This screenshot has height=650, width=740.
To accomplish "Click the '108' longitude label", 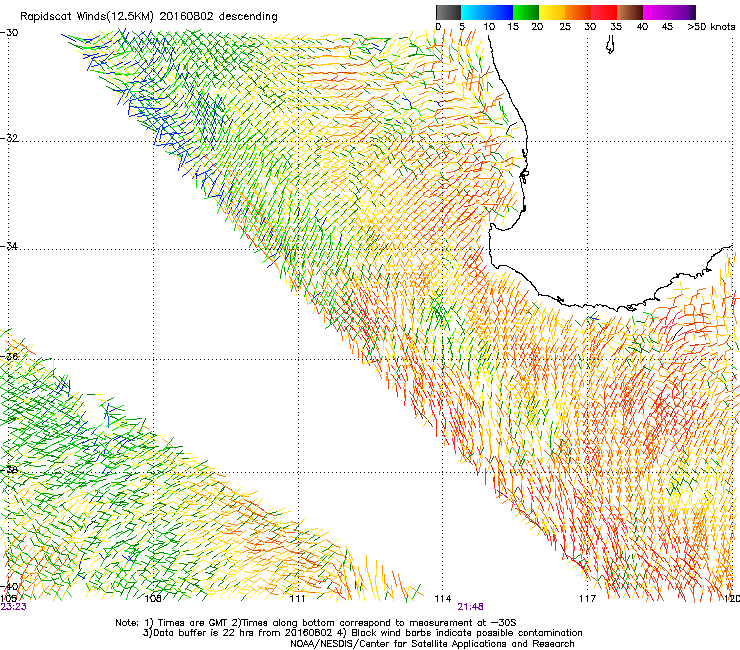I will (153, 599).
